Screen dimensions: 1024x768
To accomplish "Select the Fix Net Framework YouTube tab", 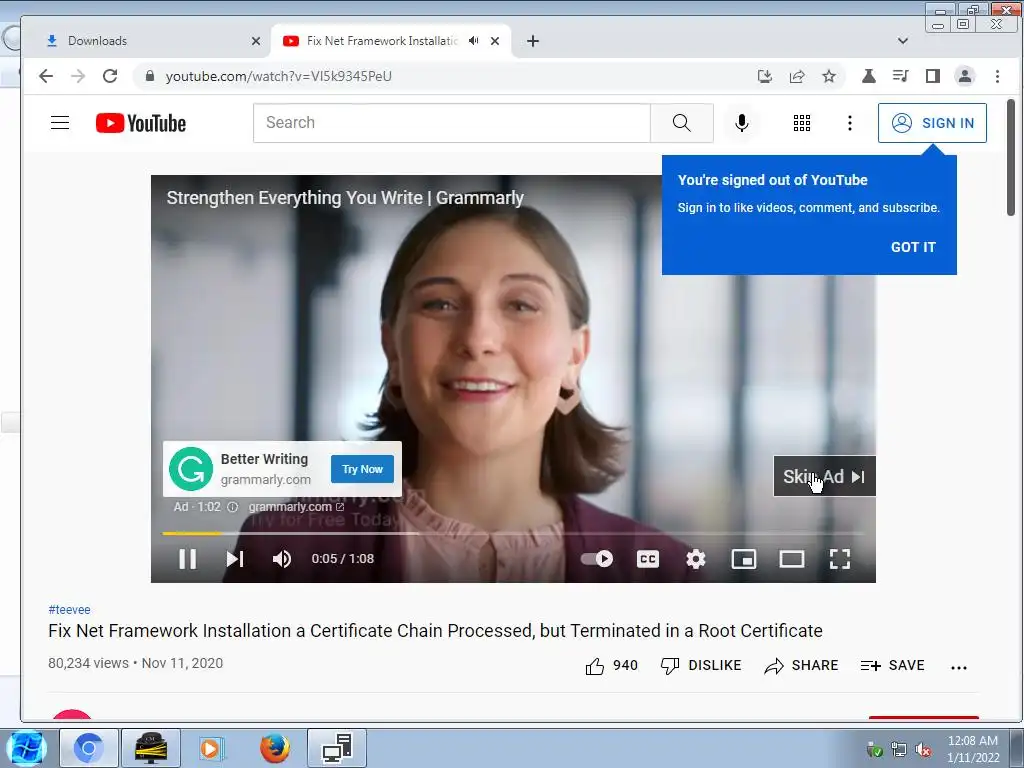I will tap(382, 40).
